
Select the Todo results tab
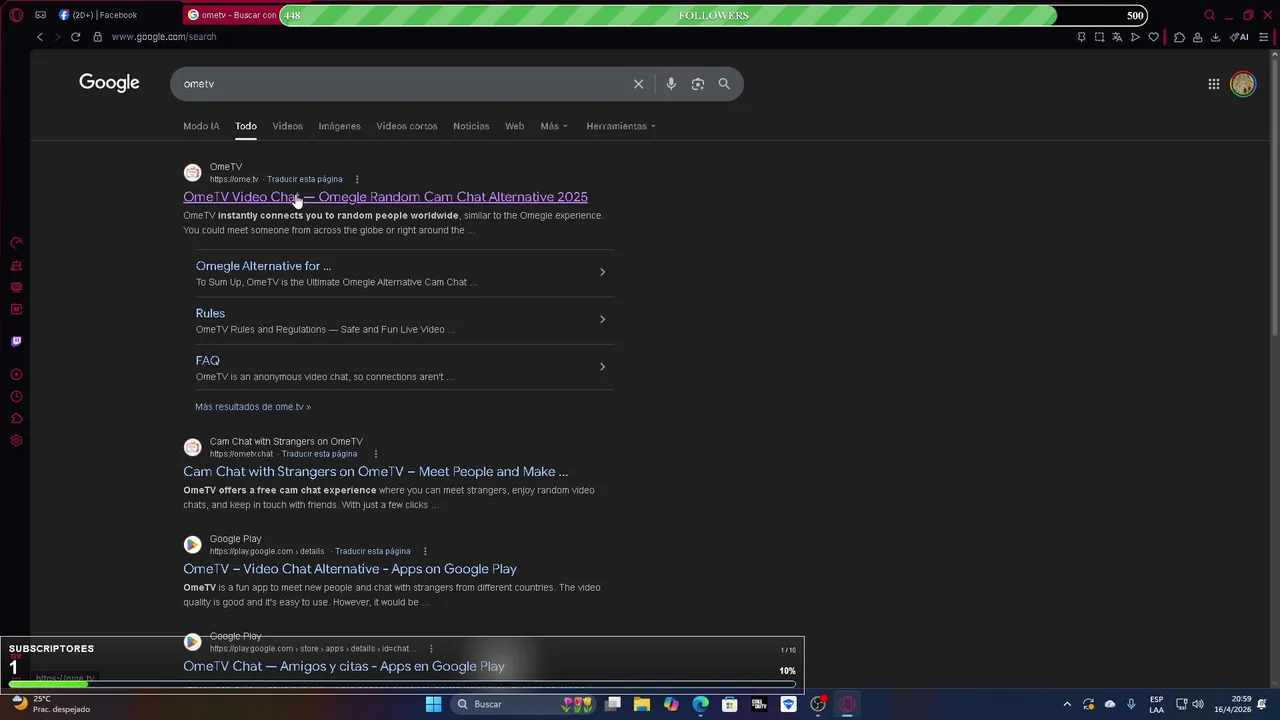pyautogui.click(x=246, y=126)
